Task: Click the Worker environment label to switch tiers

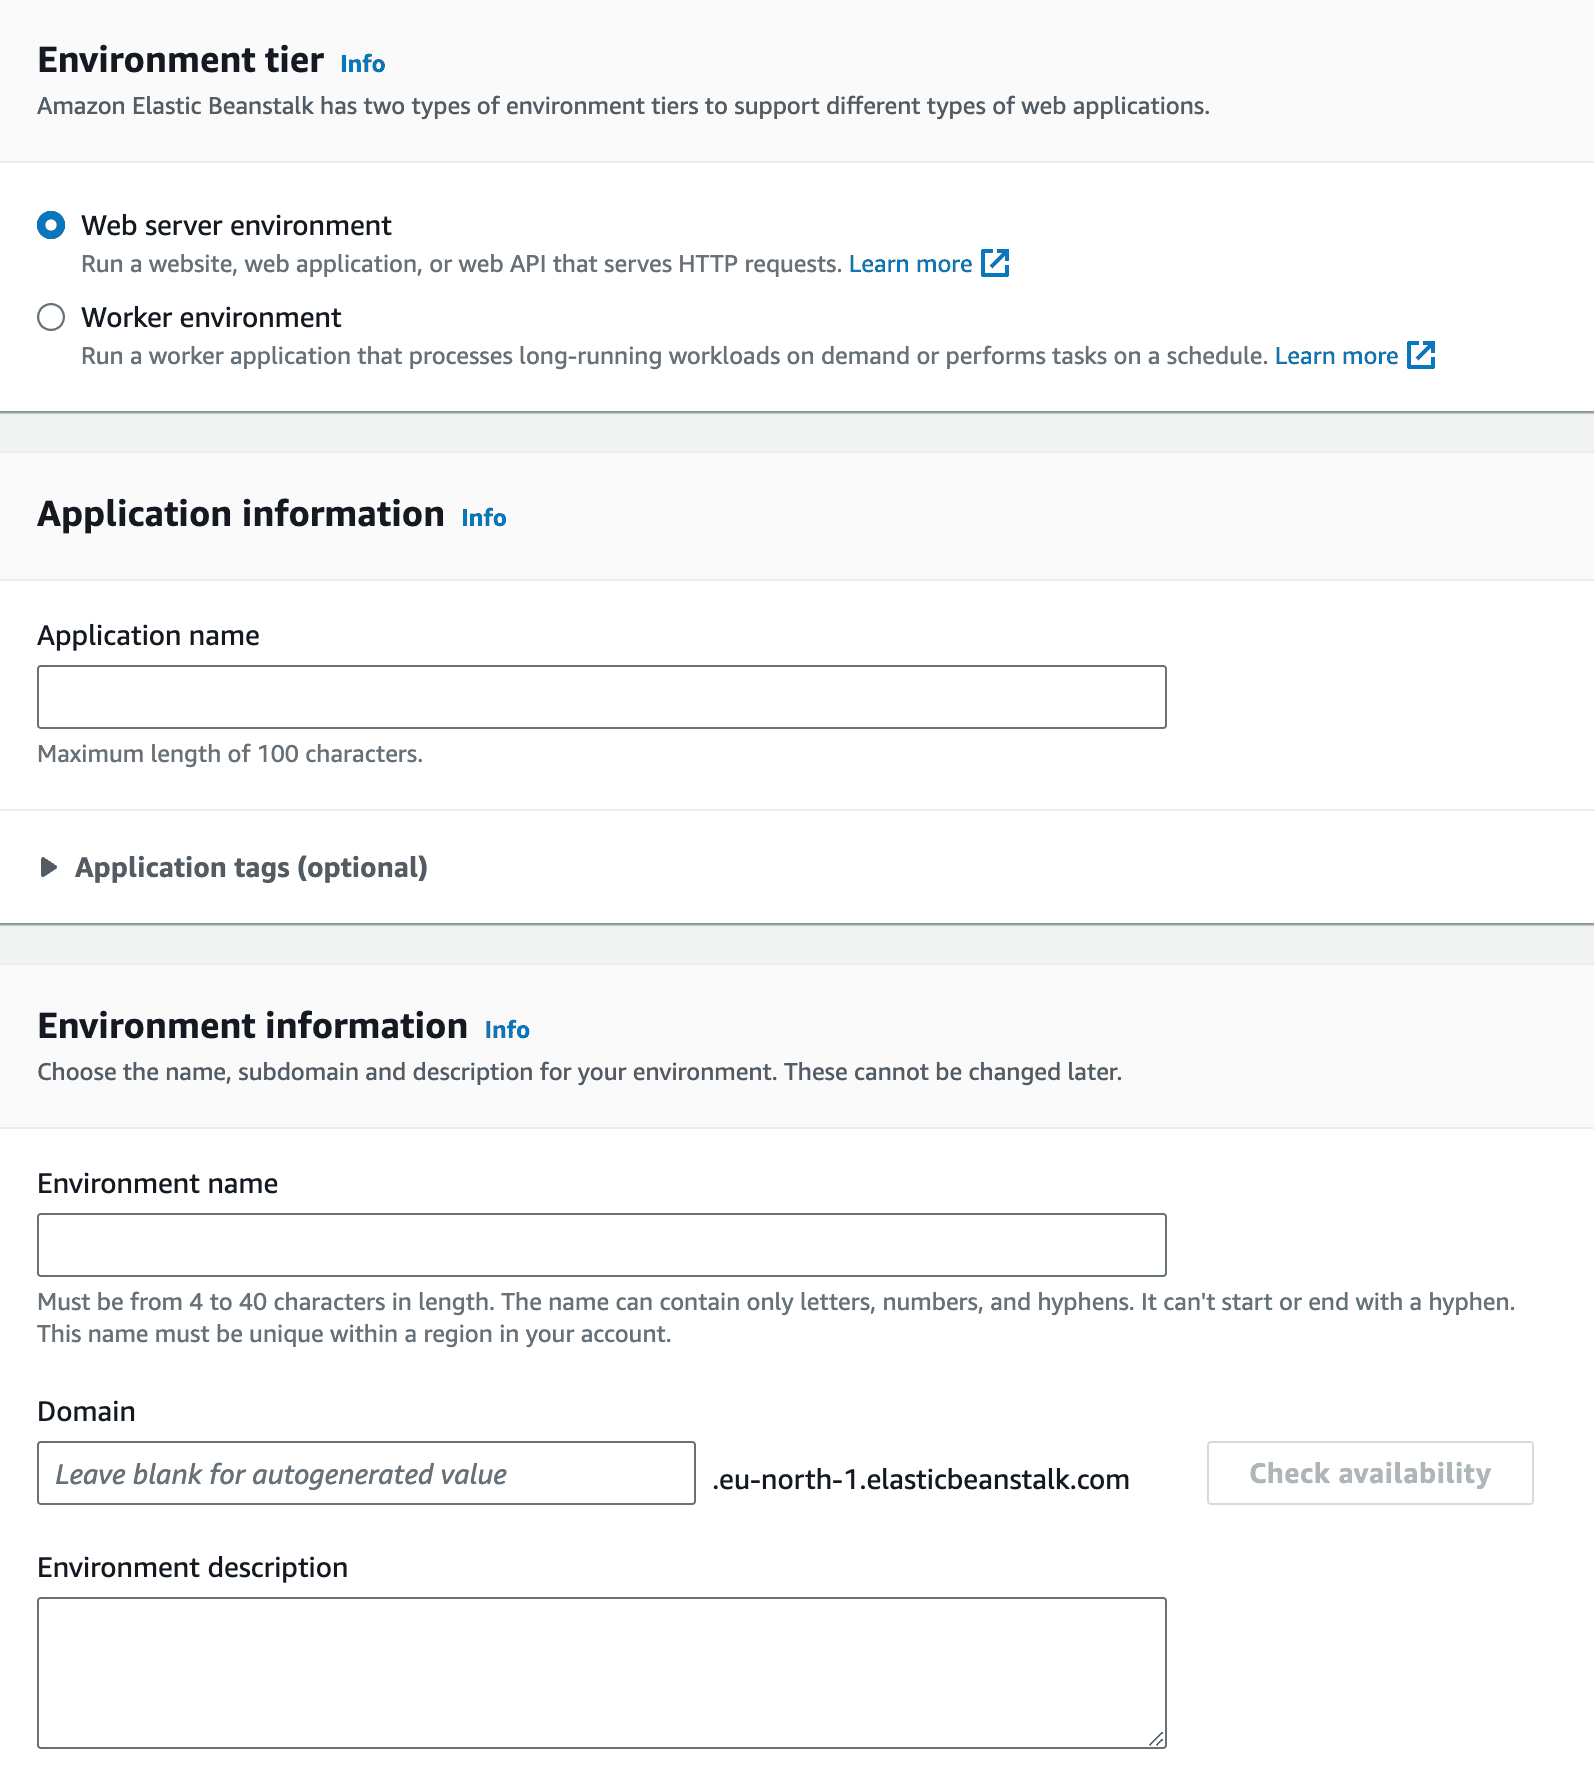Action: click(x=210, y=317)
